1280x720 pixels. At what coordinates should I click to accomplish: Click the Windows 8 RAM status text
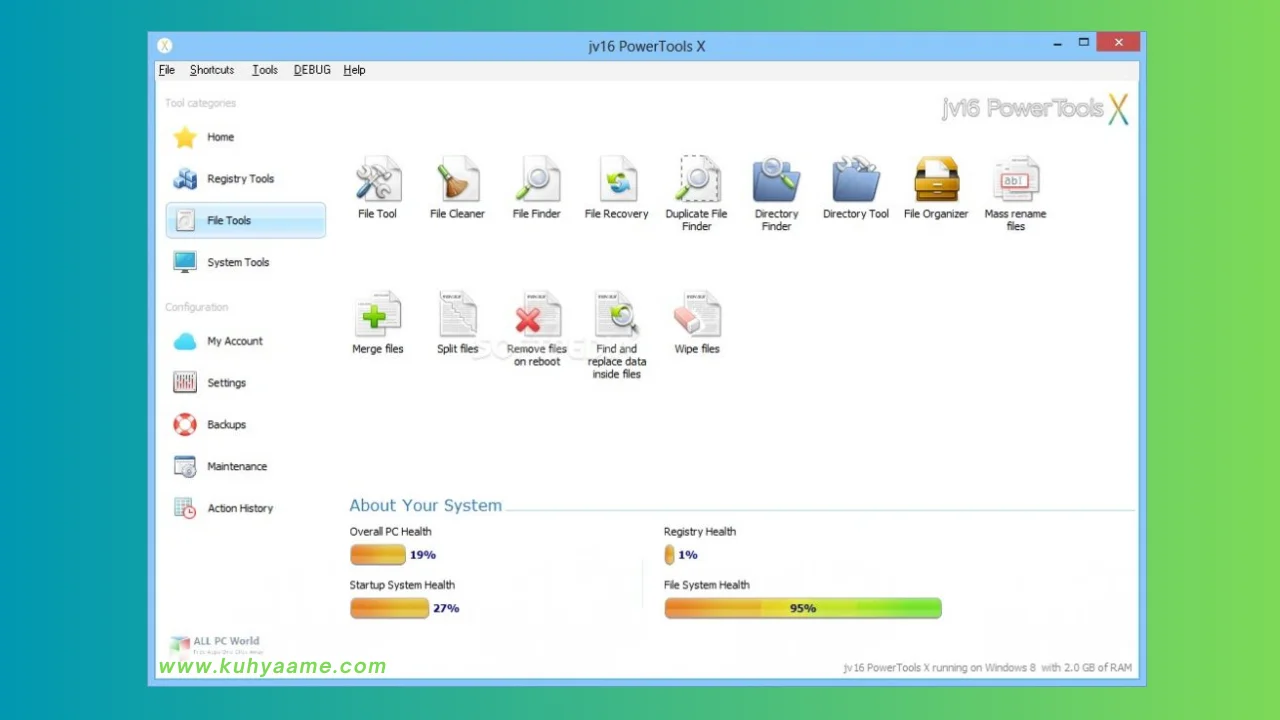[x=988, y=668]
